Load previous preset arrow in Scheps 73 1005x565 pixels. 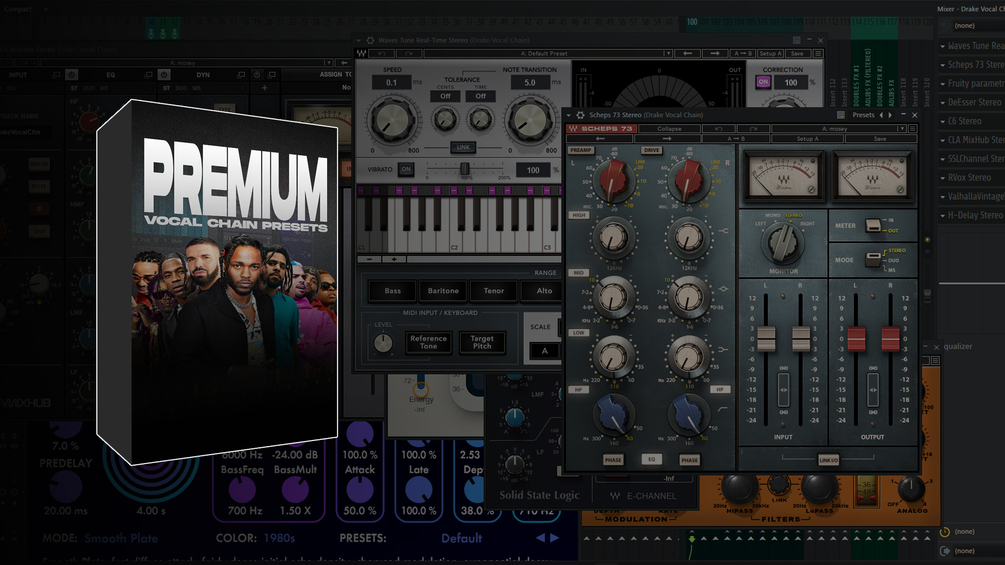tap(601, 138)
